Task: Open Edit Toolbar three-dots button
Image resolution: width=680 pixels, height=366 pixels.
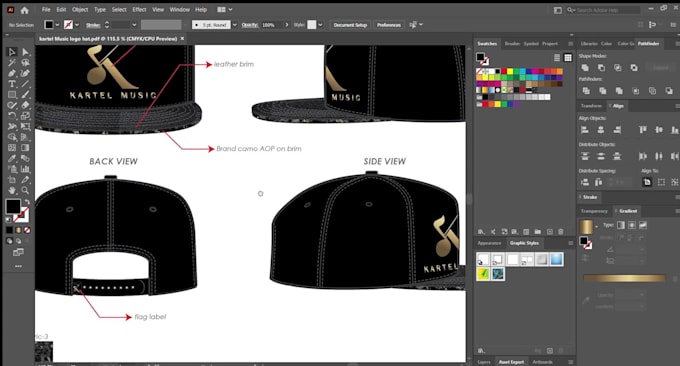Action: (18, 266)
